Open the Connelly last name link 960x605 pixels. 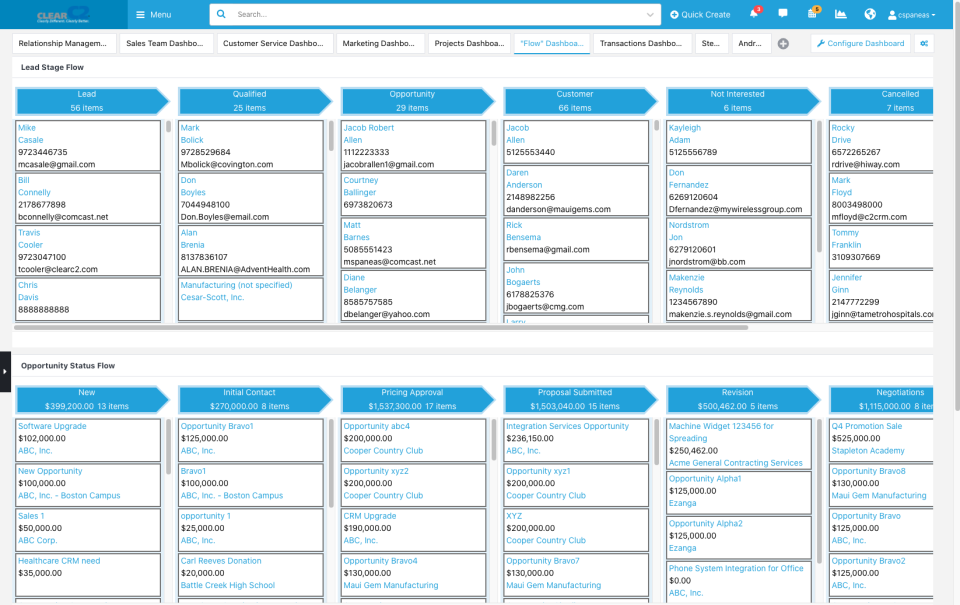click(x=34, y=192)
